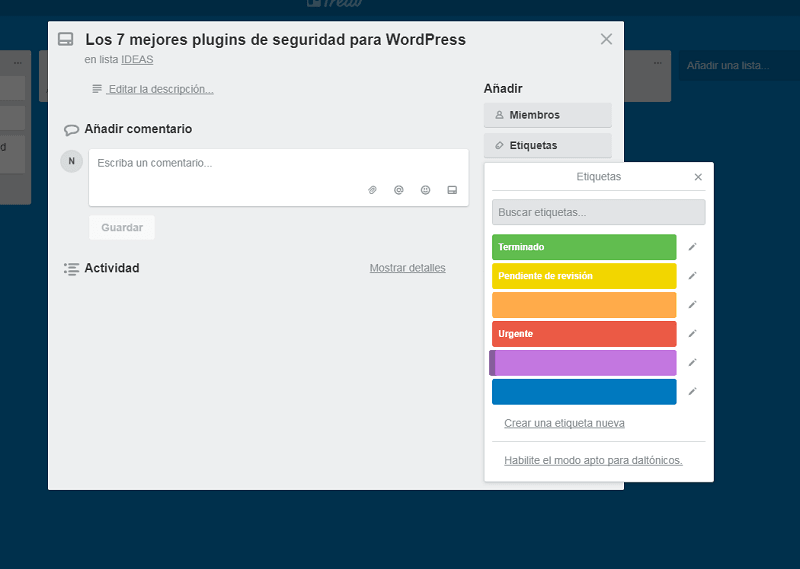Click the Escriba un comentario text area

[x=279, y=178]
